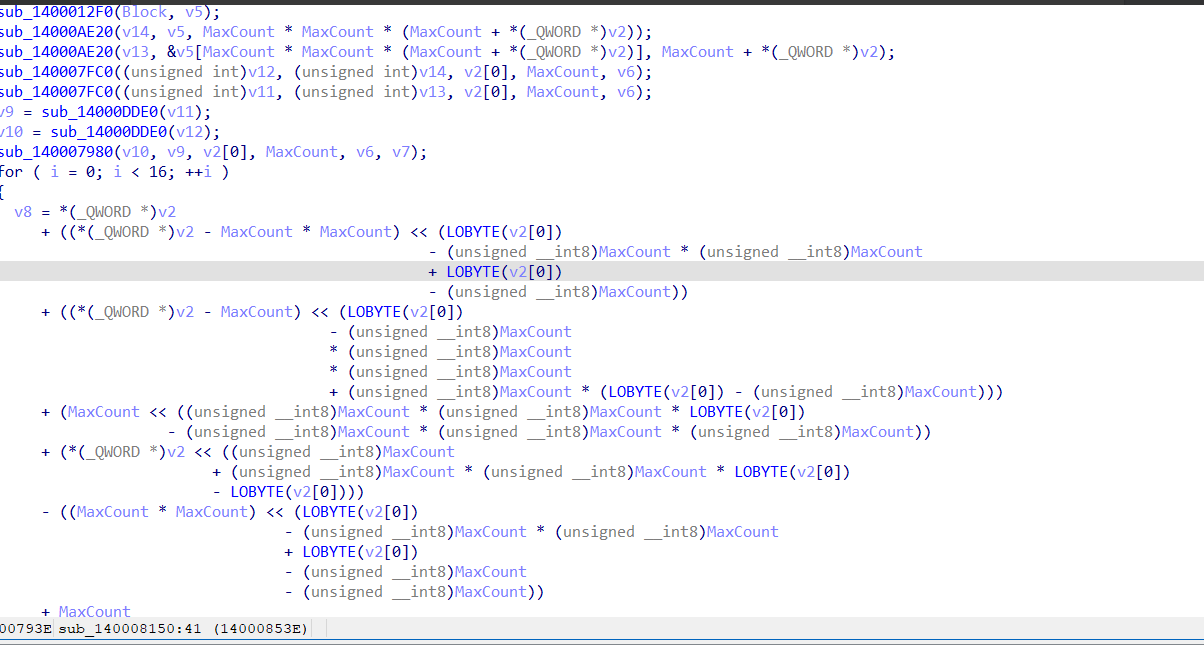The height and width of the screenshot is (645, 1204).
Task: Select the v9 argument of sub_140007980
Action: coord(175,152)
